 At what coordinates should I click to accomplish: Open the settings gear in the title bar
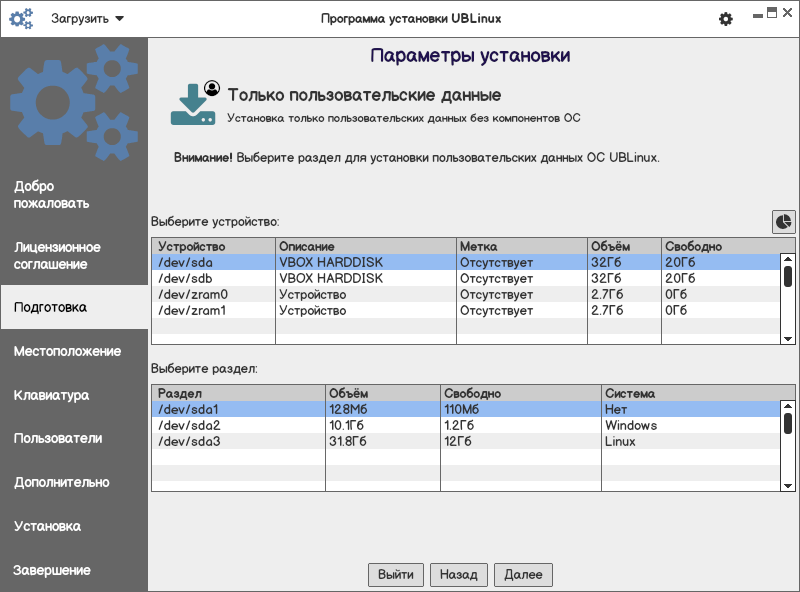tap(726, 19)
